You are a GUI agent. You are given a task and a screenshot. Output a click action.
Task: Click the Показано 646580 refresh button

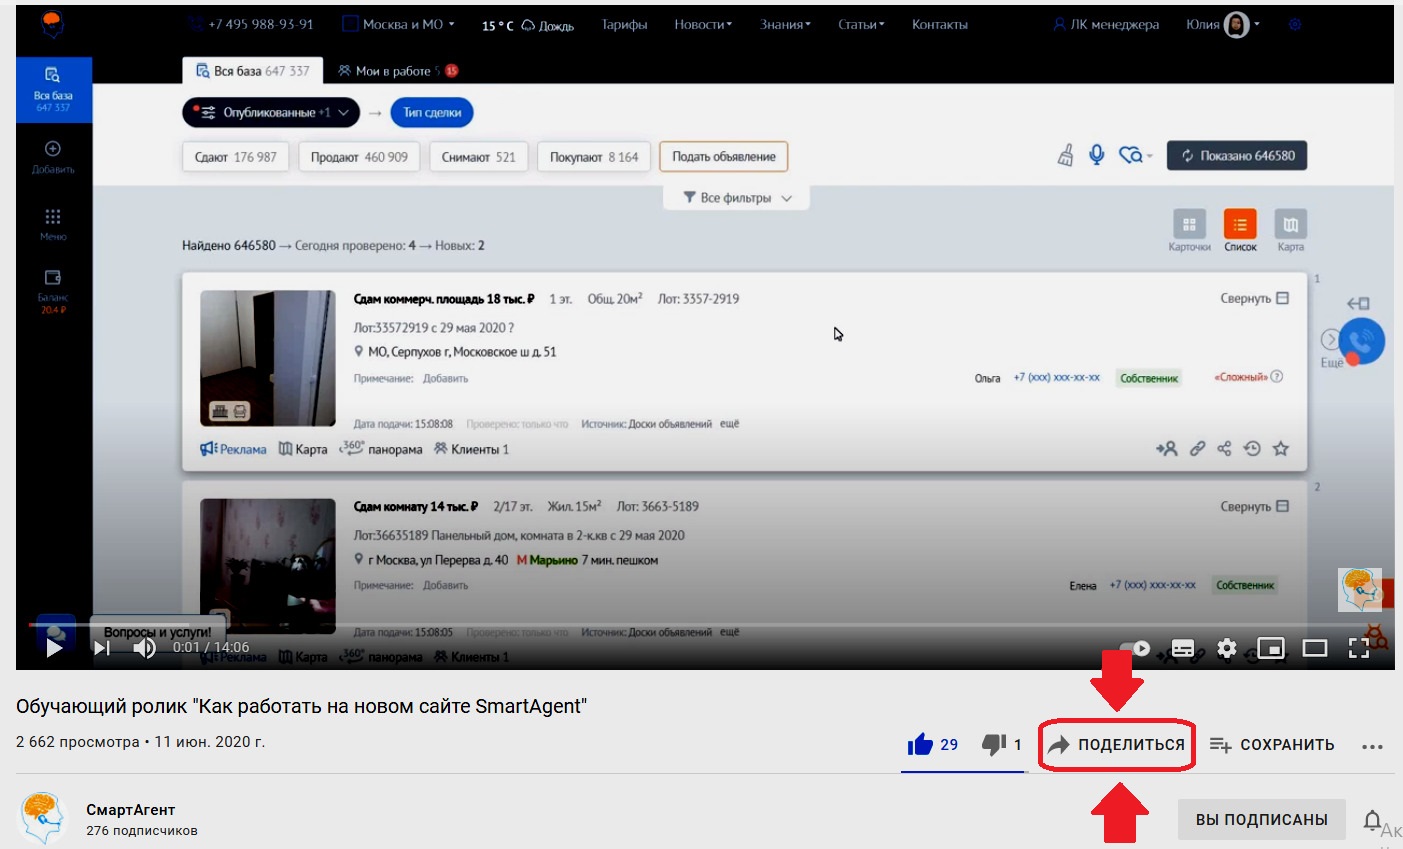point(1237,156)
